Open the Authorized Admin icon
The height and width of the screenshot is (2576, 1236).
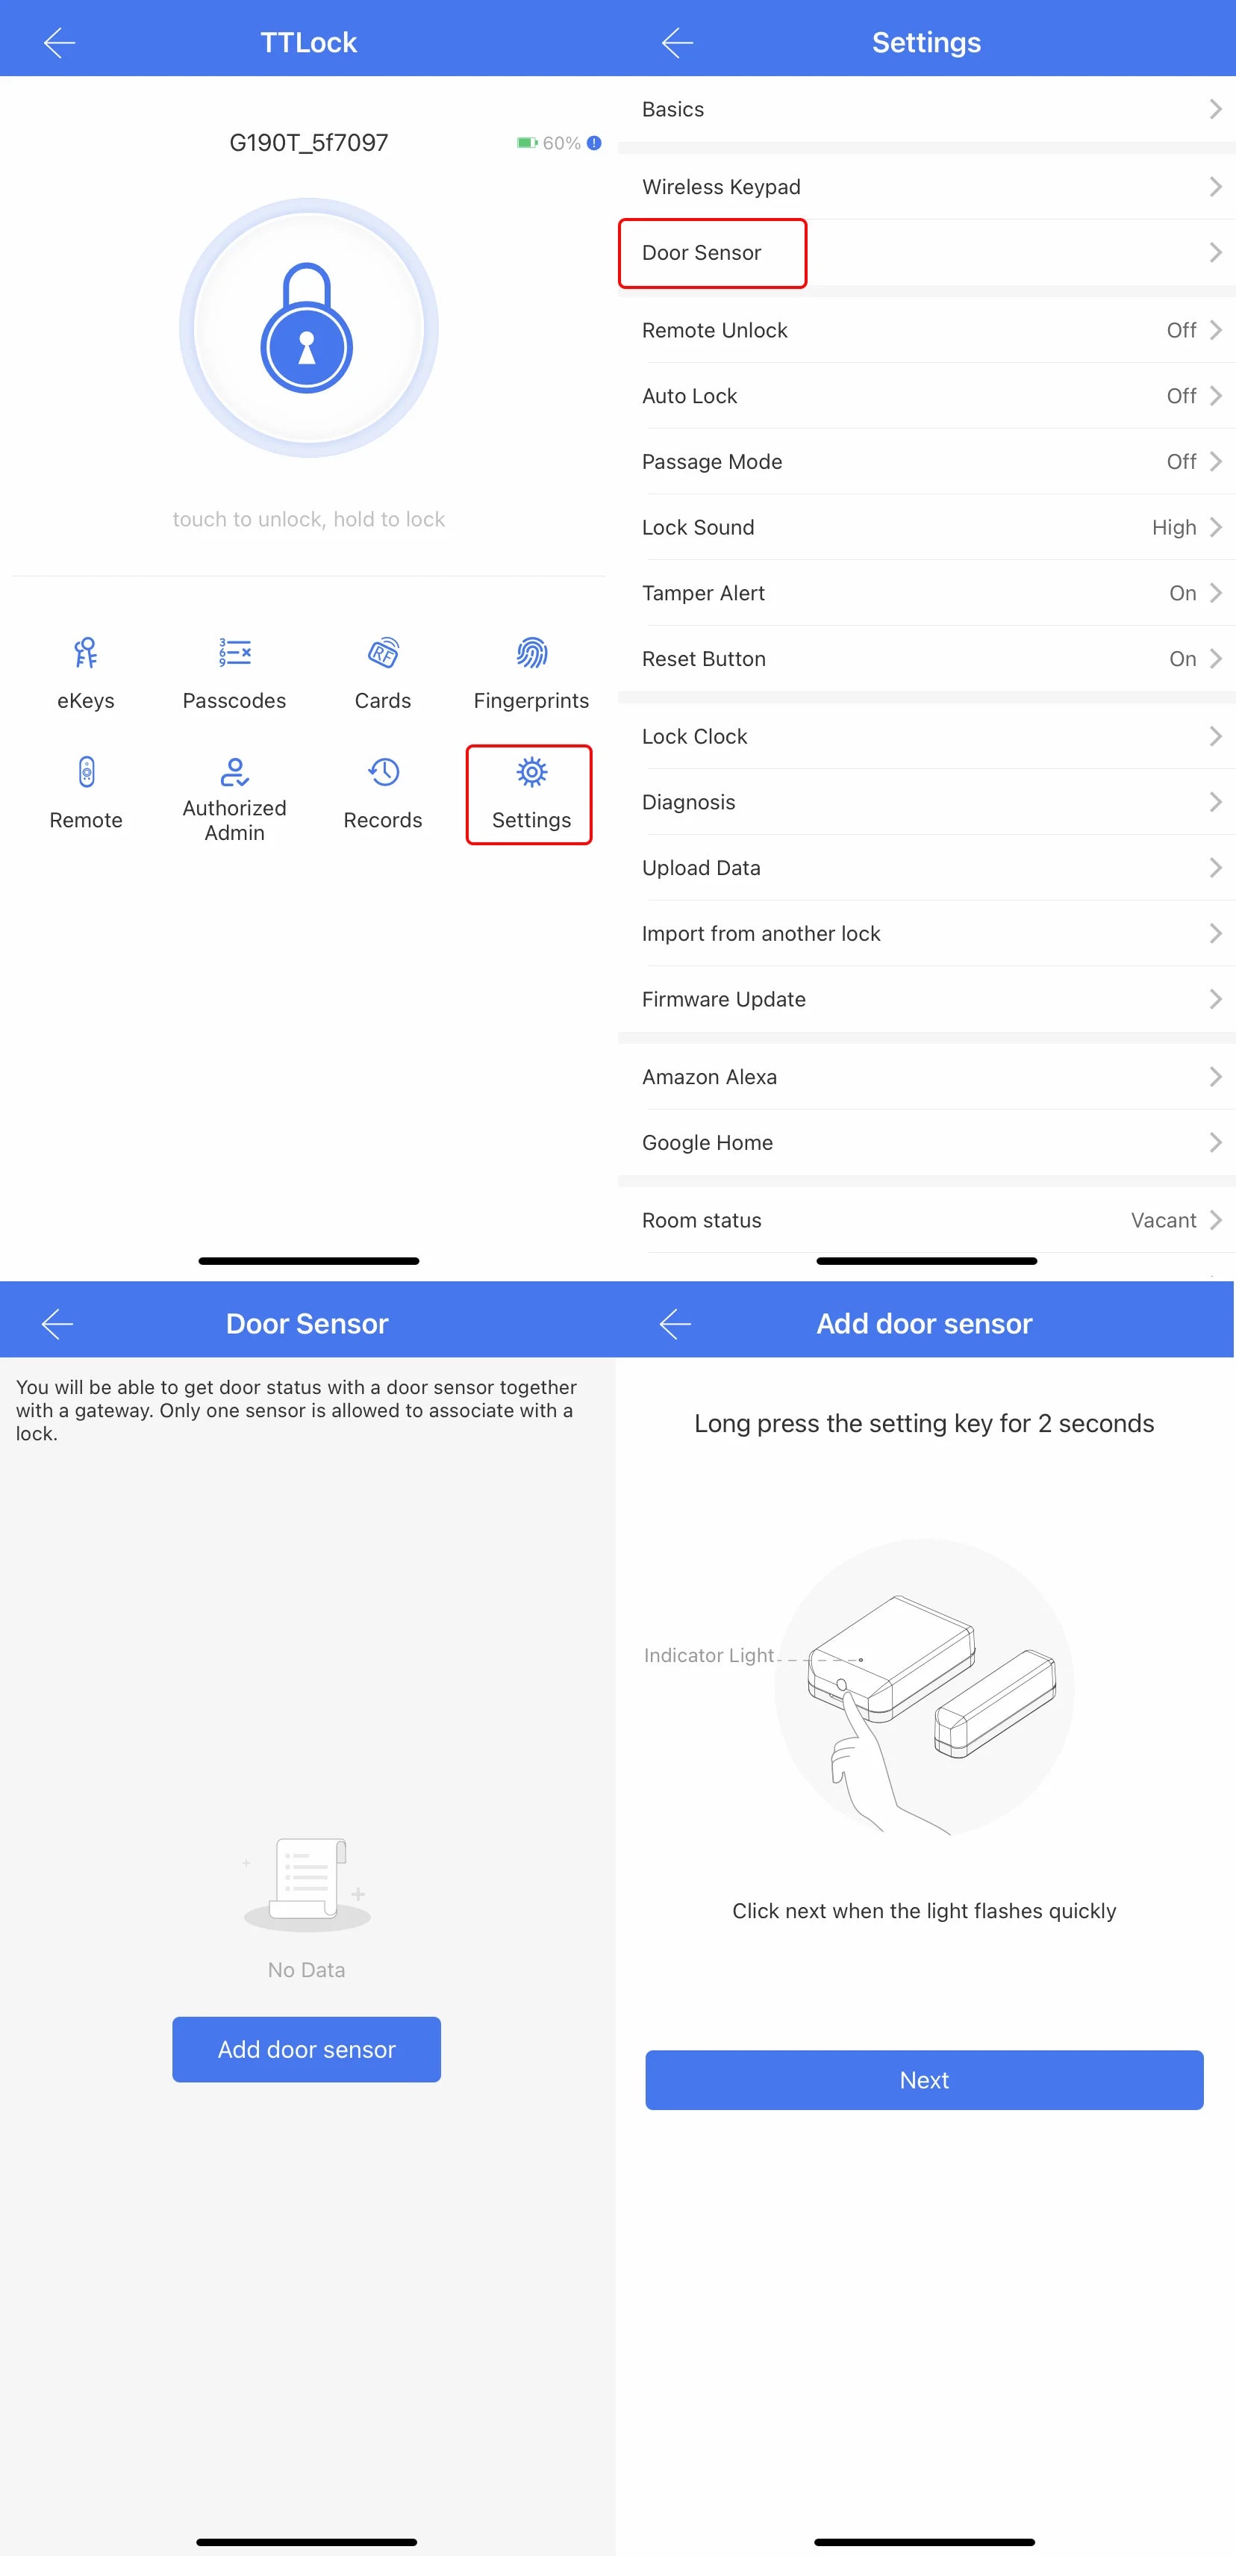pyautogui.click(x=234, y=772)
